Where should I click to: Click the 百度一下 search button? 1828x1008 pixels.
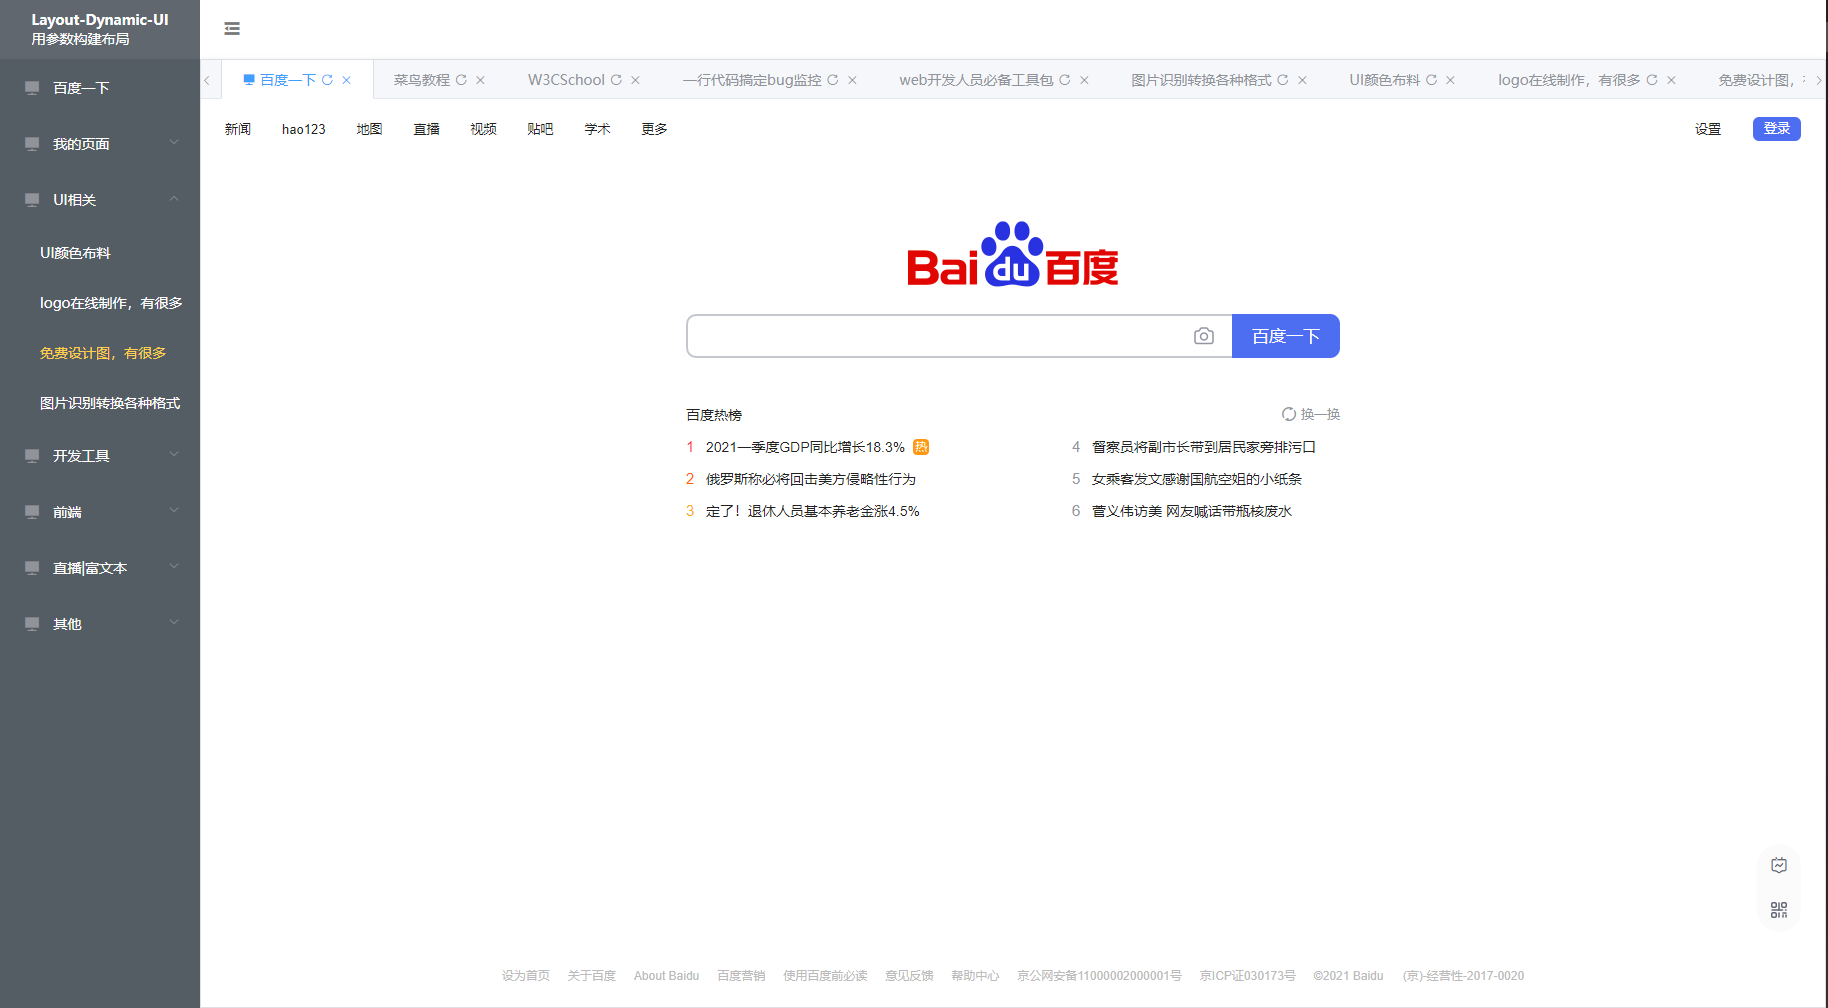[x=1286, y=336]
